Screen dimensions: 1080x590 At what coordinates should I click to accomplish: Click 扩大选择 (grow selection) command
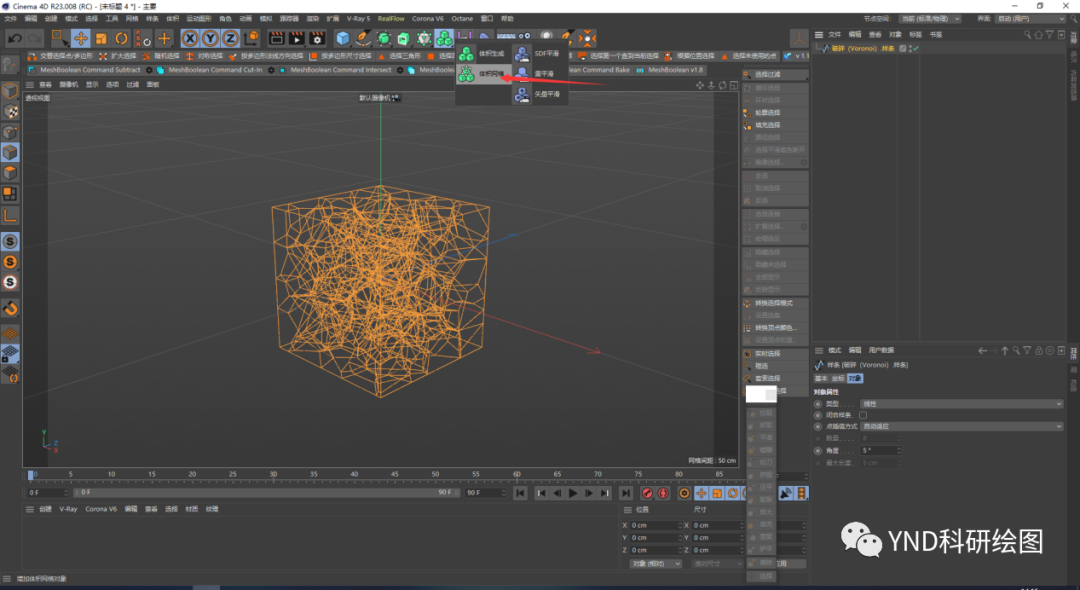[x=118, y=56]
